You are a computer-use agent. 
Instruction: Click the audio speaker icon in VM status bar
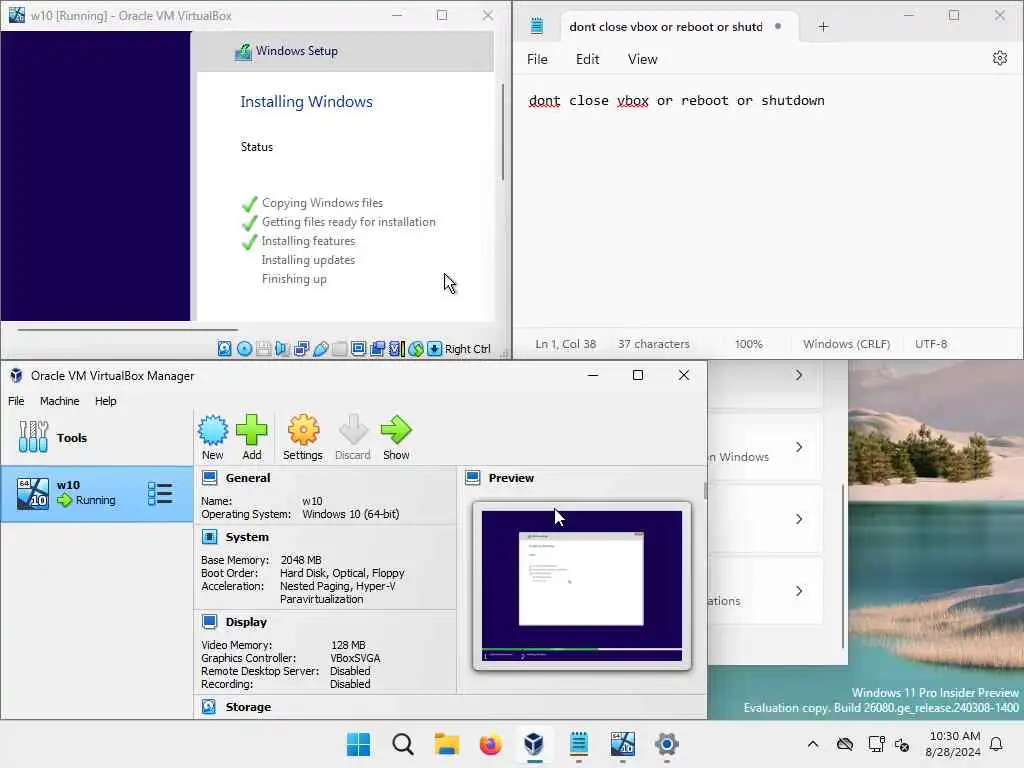pyautogui.click(x=282, y=349)
